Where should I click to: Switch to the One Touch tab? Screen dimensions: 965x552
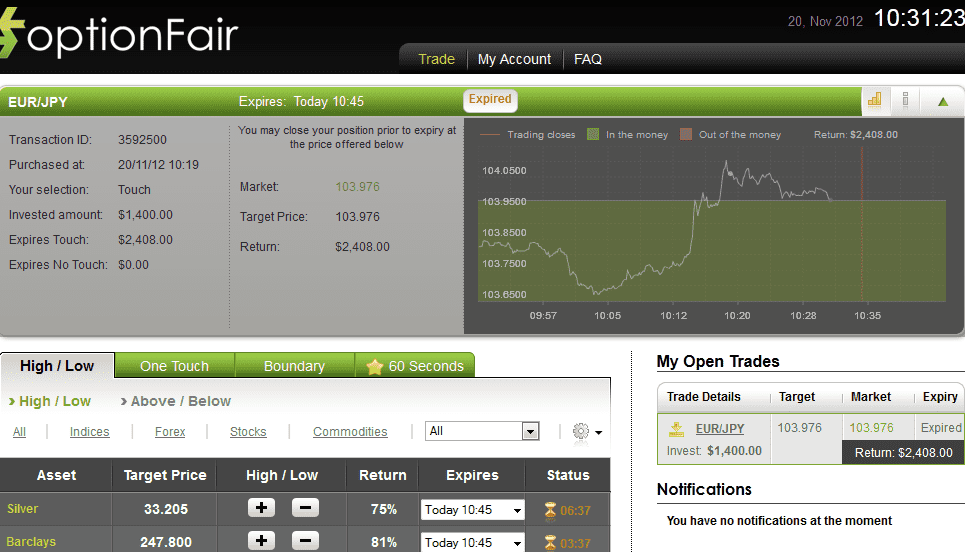click(174, 366)
